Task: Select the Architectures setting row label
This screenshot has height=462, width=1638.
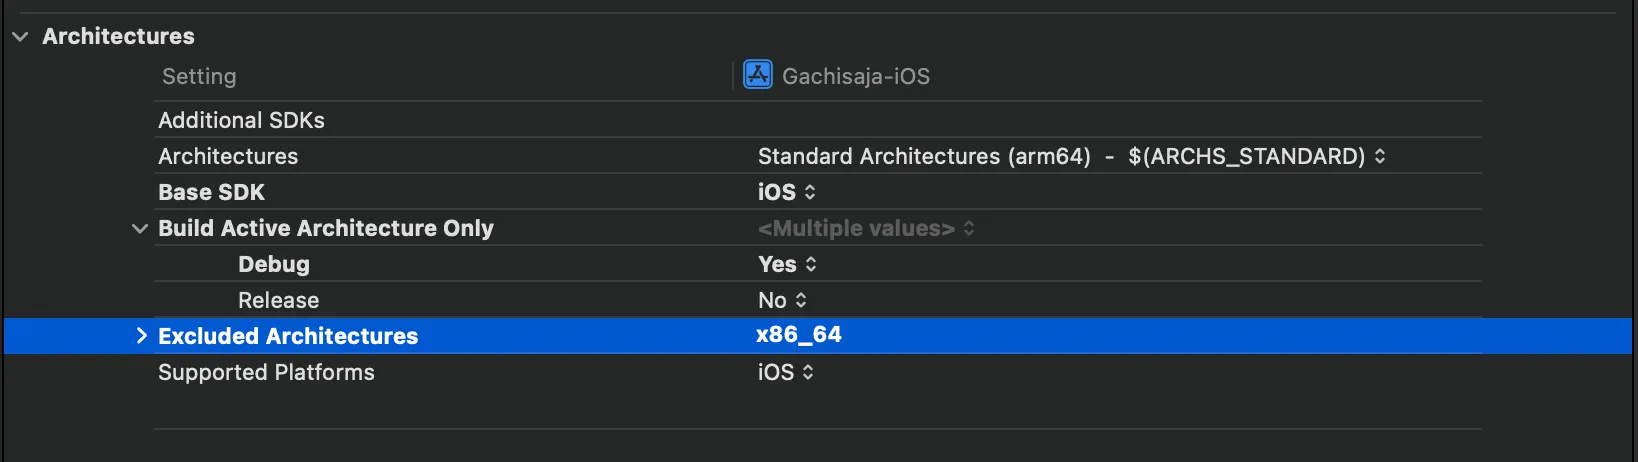Action: [x=228, y=157]
